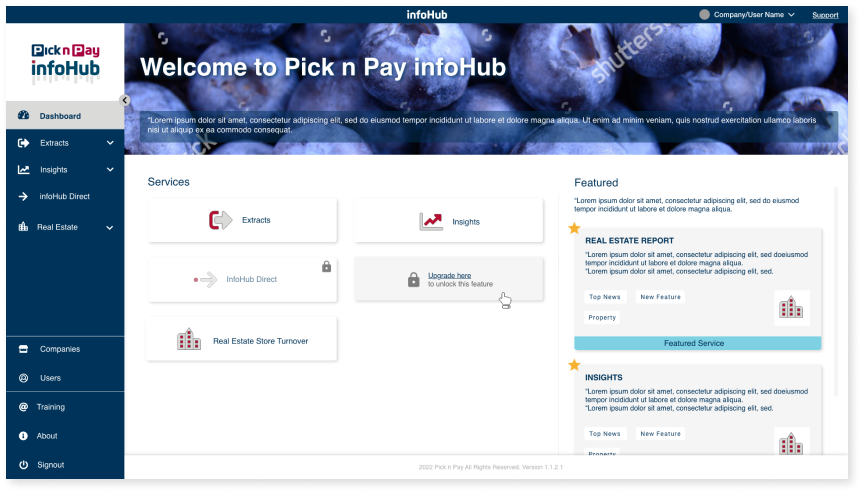The image size is (862, 493).
Task: Open infoHub Direct from sidebar menu
Action: (65, 196)
